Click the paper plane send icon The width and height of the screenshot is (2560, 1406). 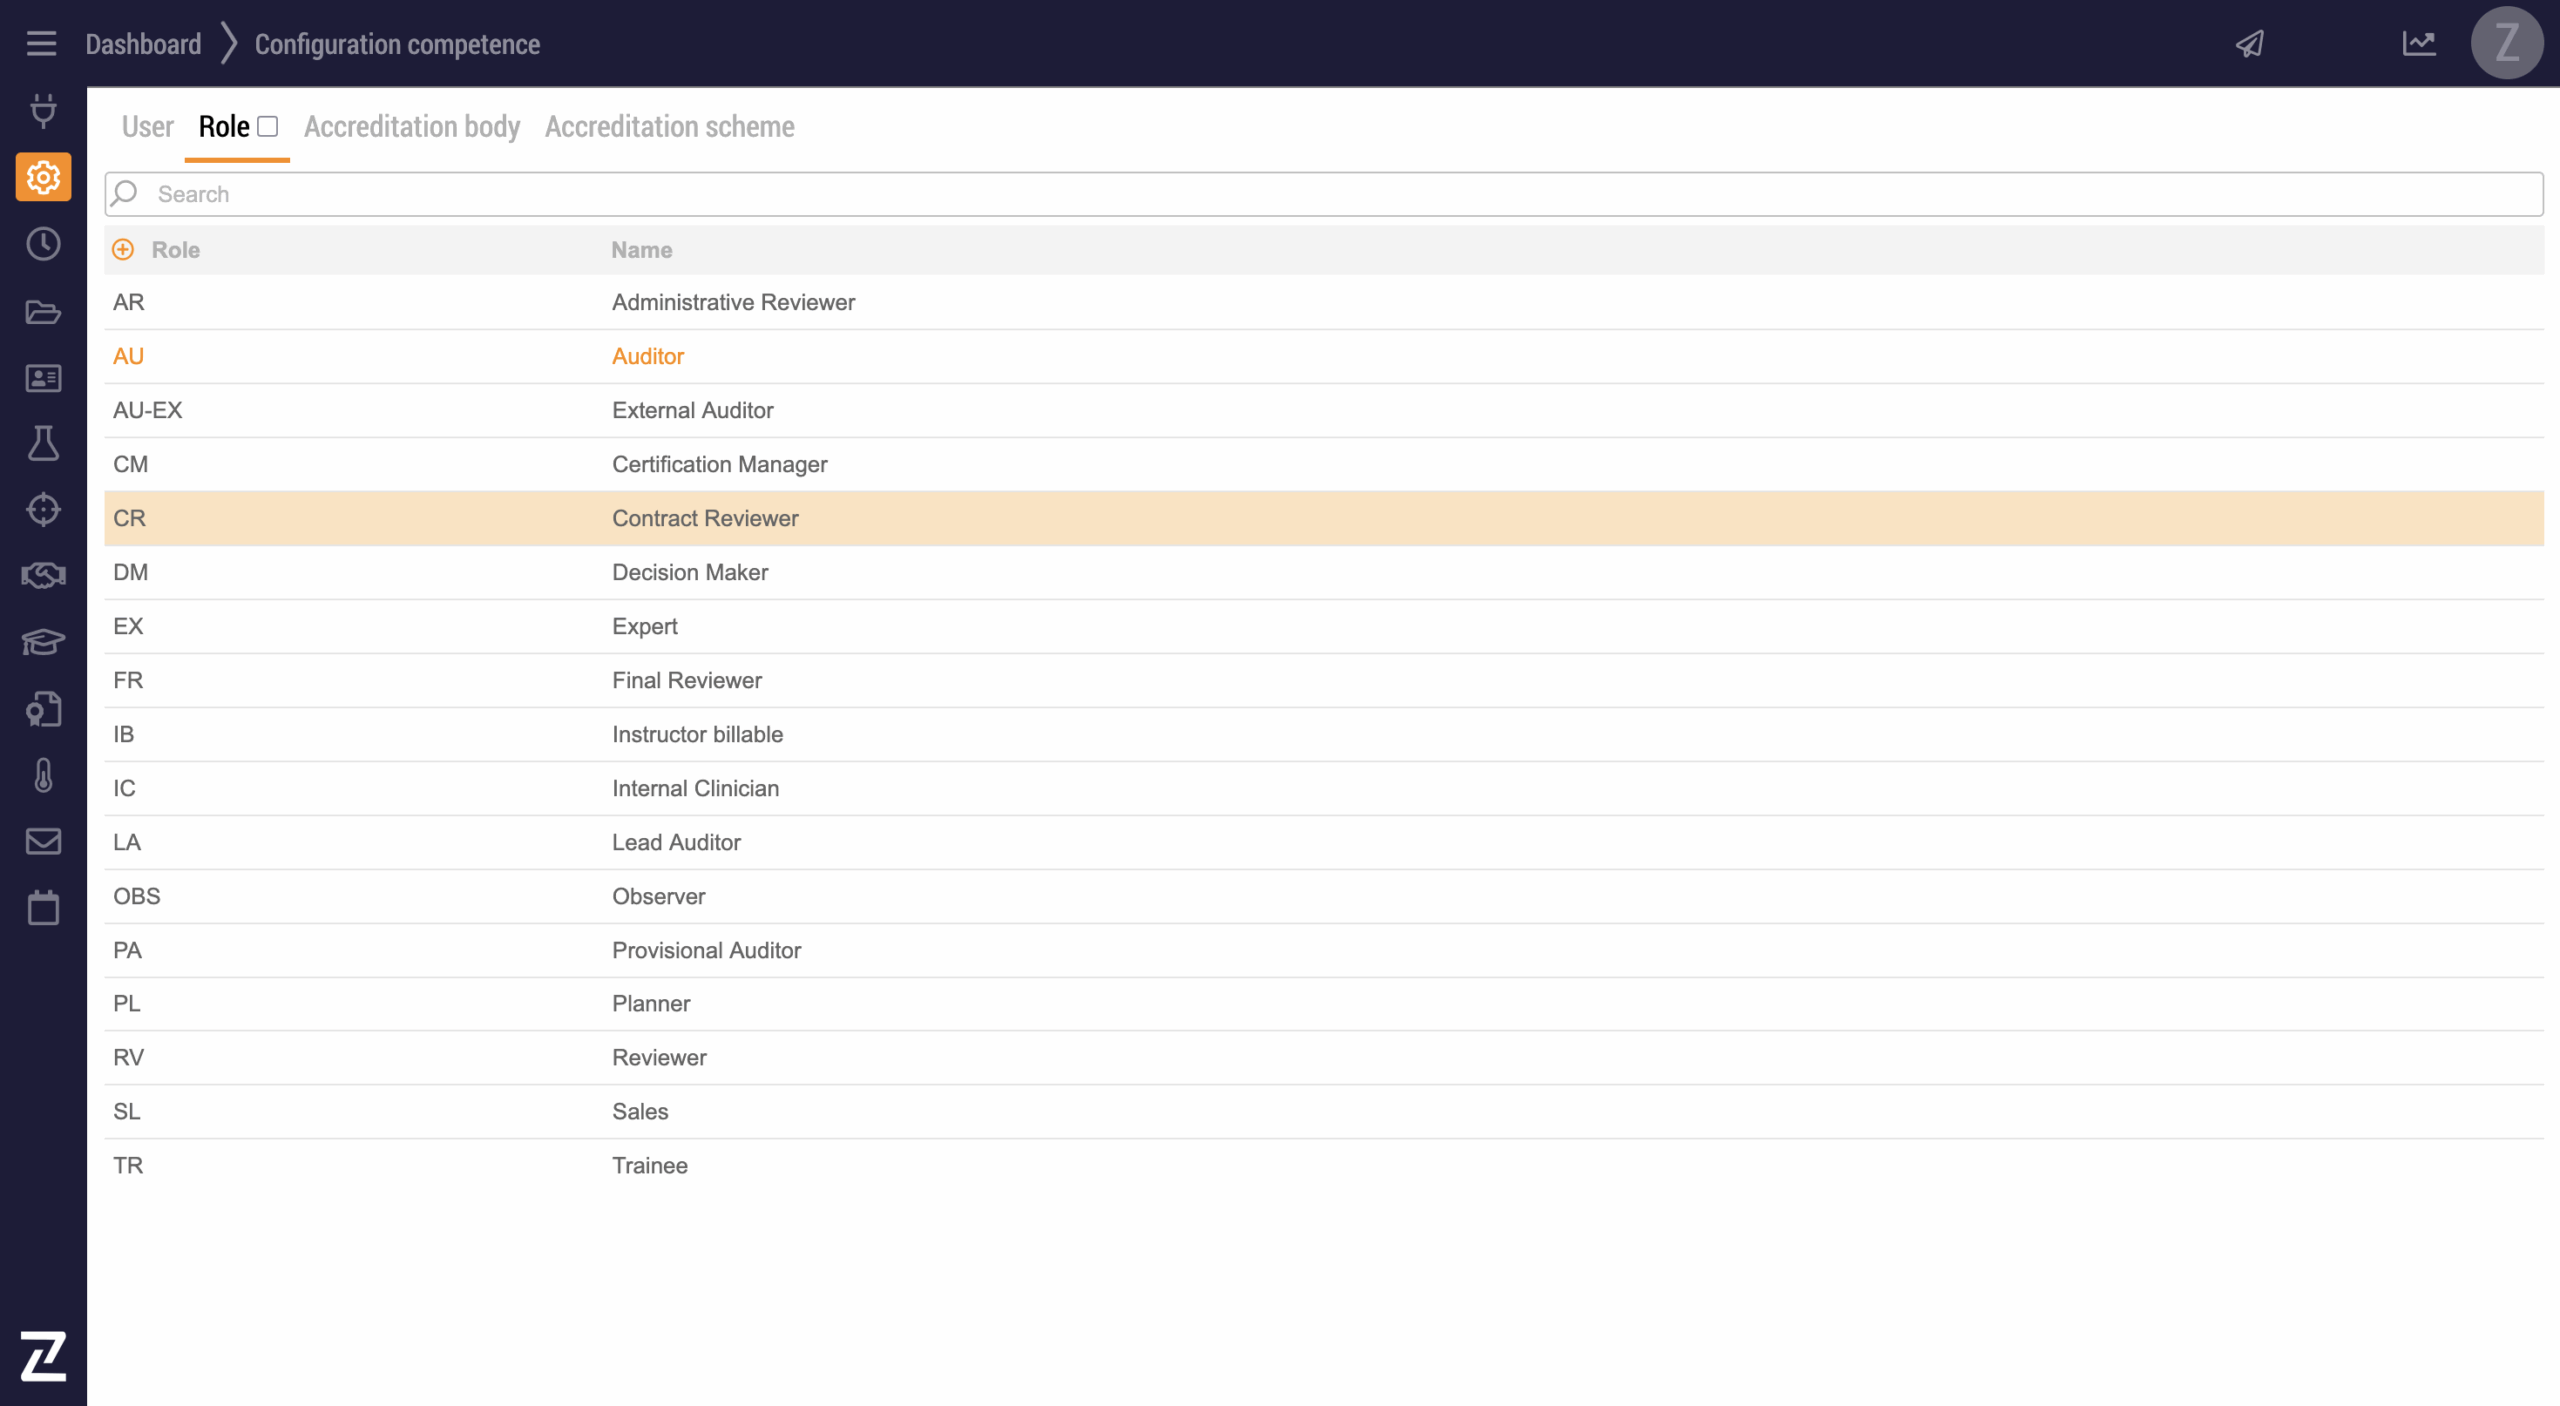[x=2250, y=43]
